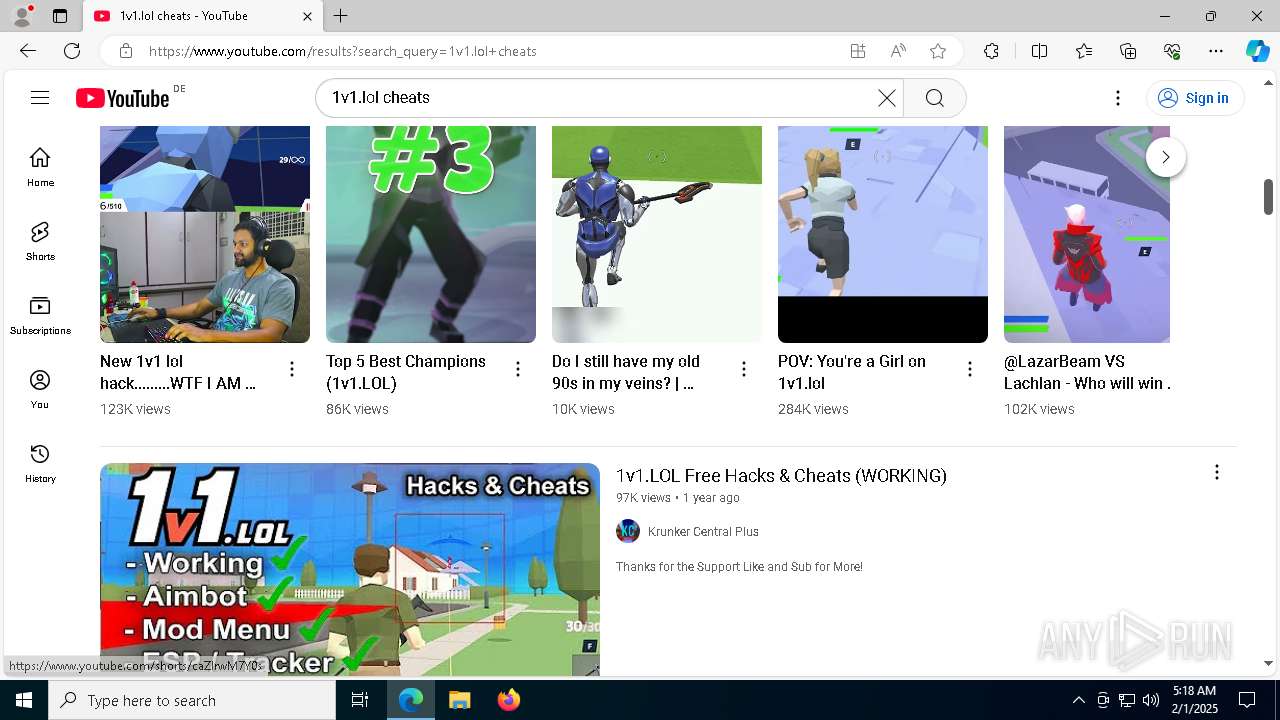Image resolution: width=1280 pixels, height=720 pixels.
Task: Run the search with the magnifier button
Action: tap(934, 97)
